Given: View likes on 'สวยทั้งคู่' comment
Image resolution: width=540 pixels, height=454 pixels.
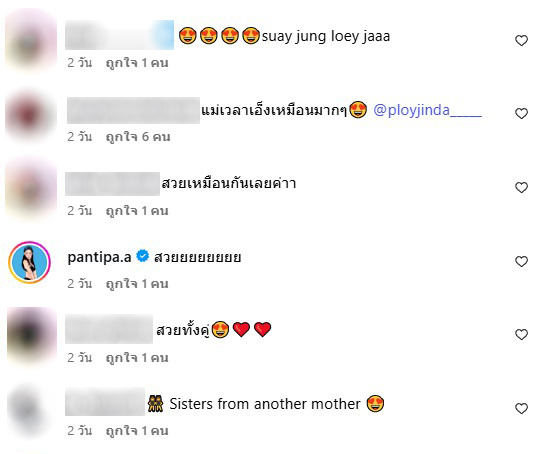Looking at the screenshot, I should pos(137,358).
